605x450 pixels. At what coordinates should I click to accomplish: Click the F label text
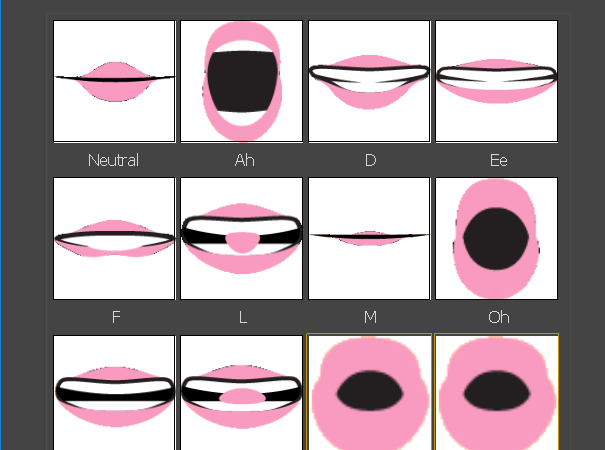click(x=116, y=317)
